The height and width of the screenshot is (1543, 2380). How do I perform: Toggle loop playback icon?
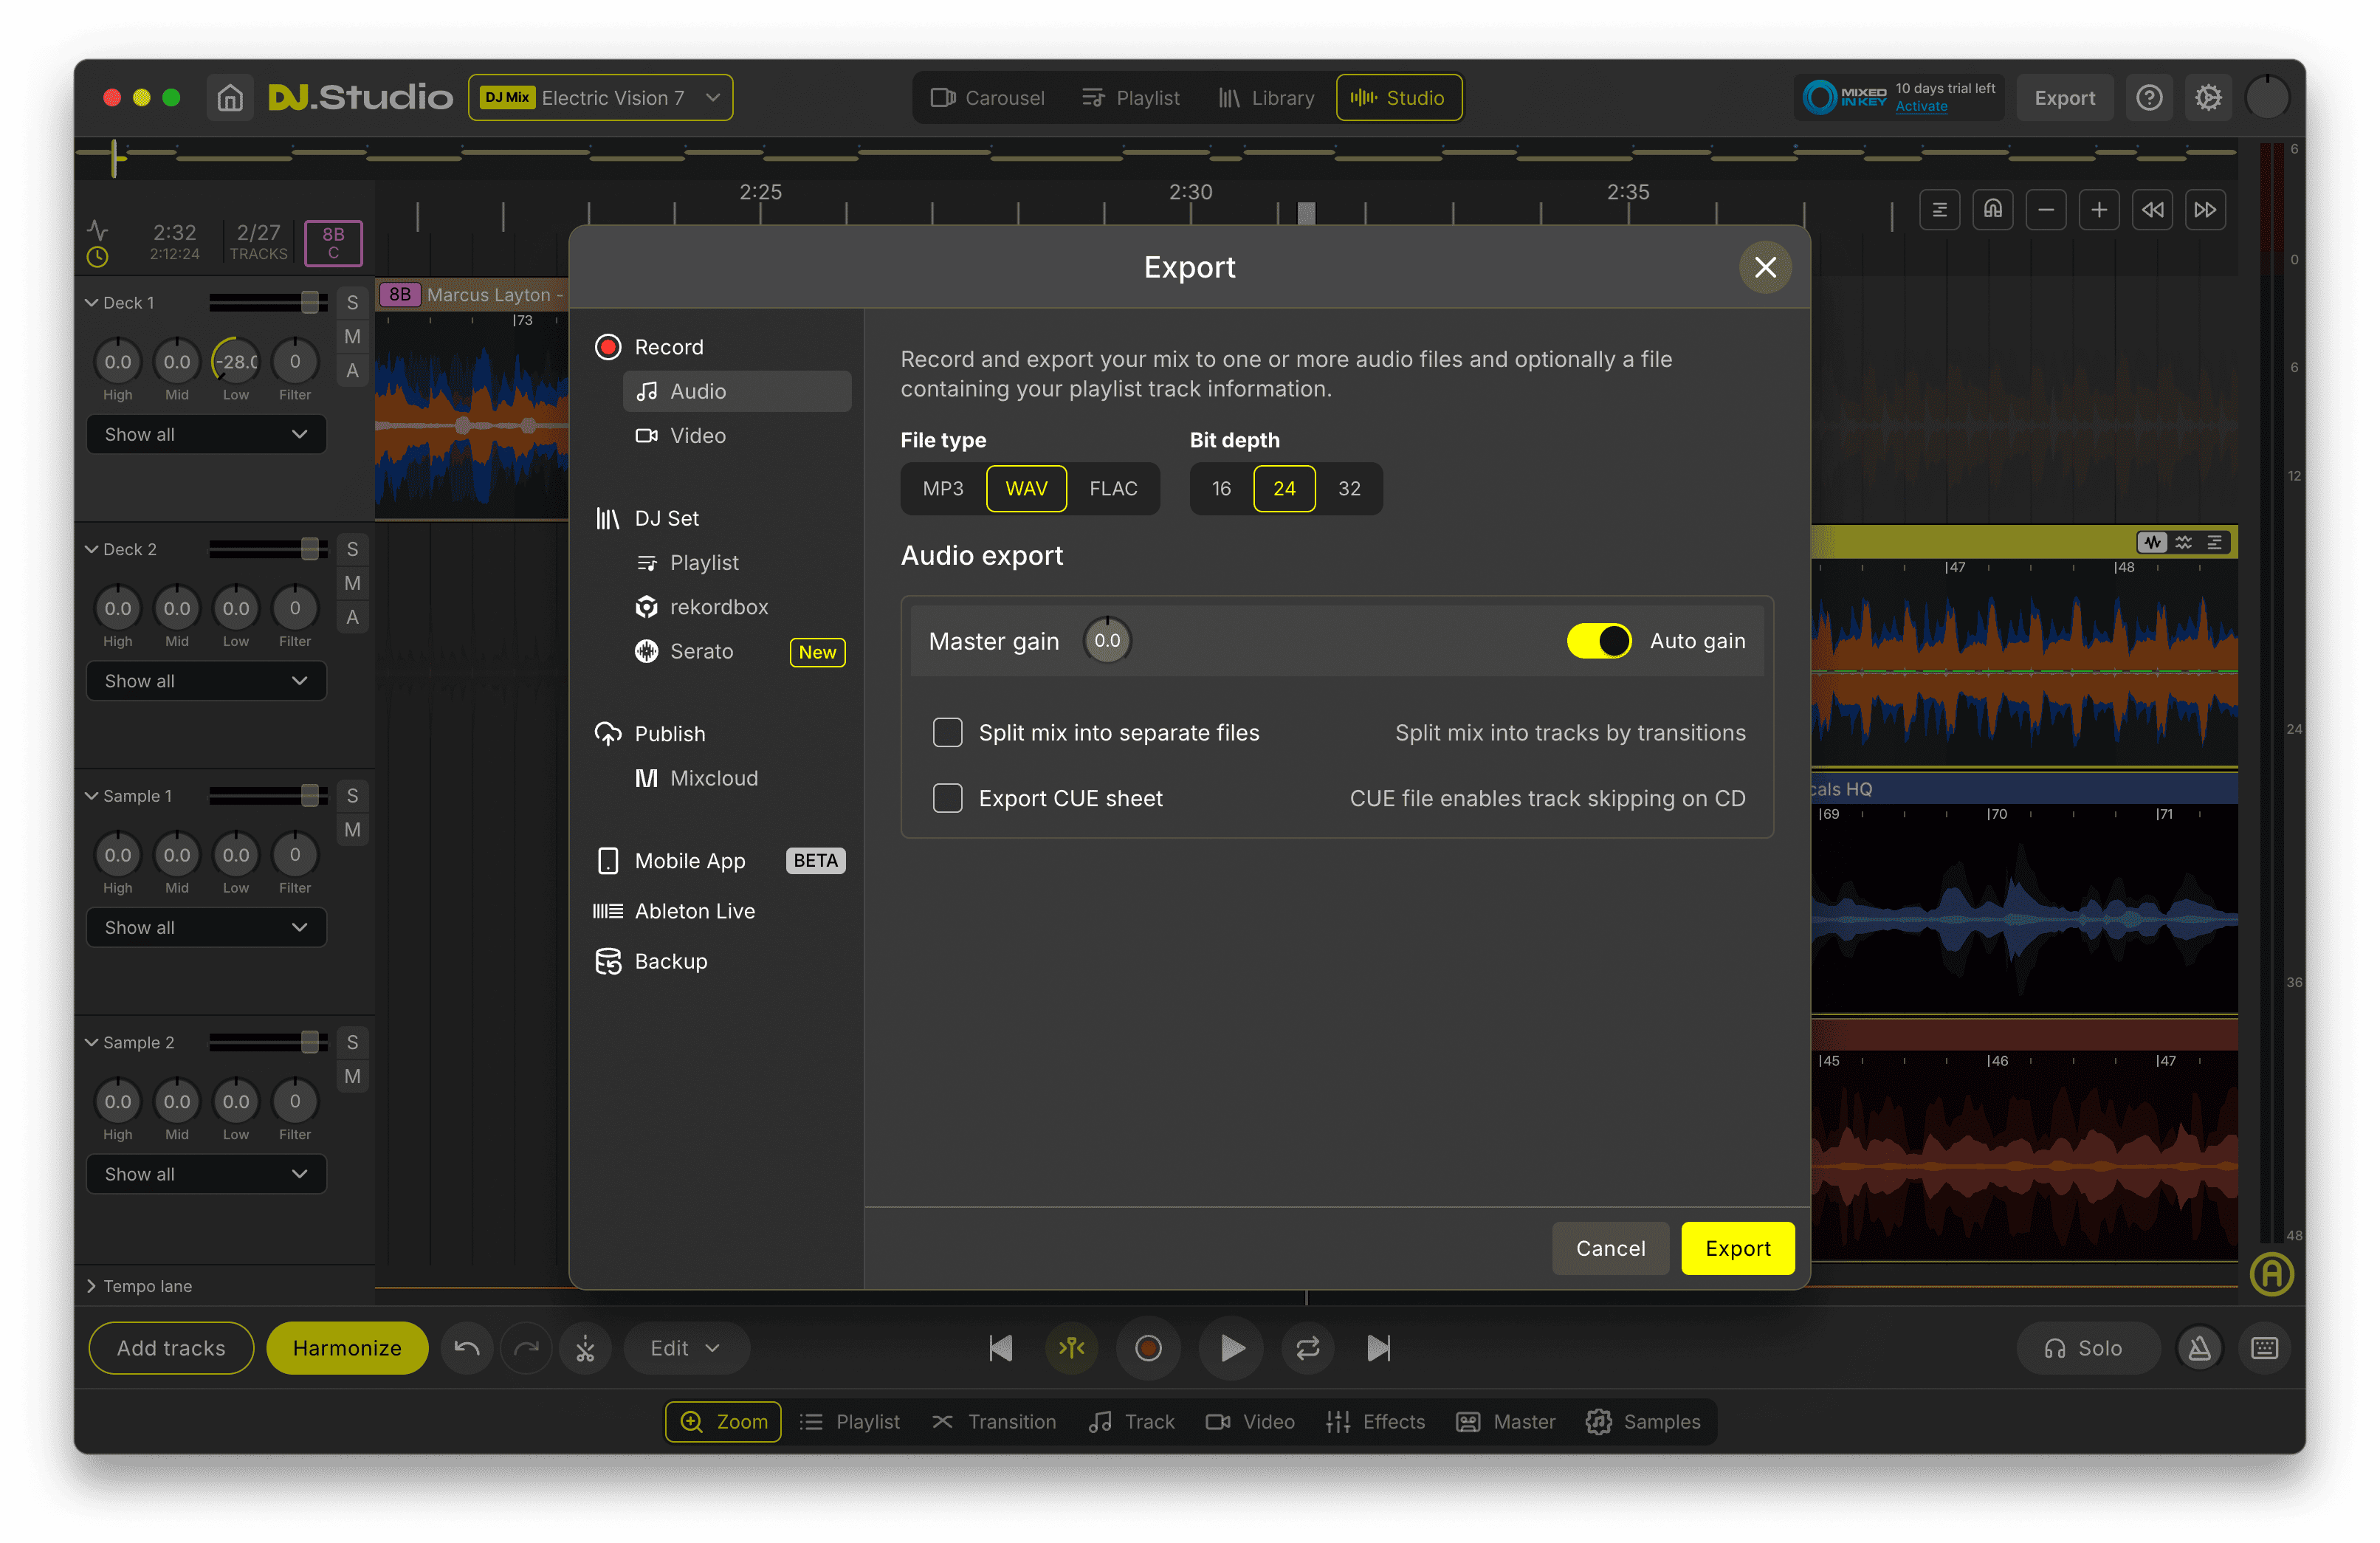[x=1308, y=1348]
